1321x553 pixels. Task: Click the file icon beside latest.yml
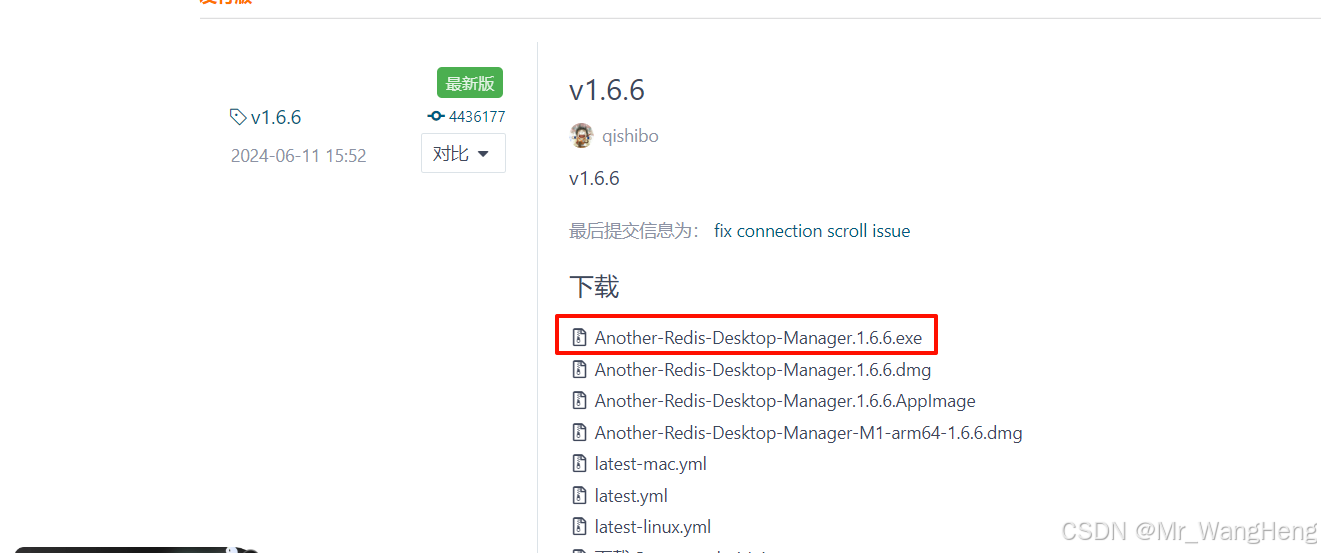579,496
